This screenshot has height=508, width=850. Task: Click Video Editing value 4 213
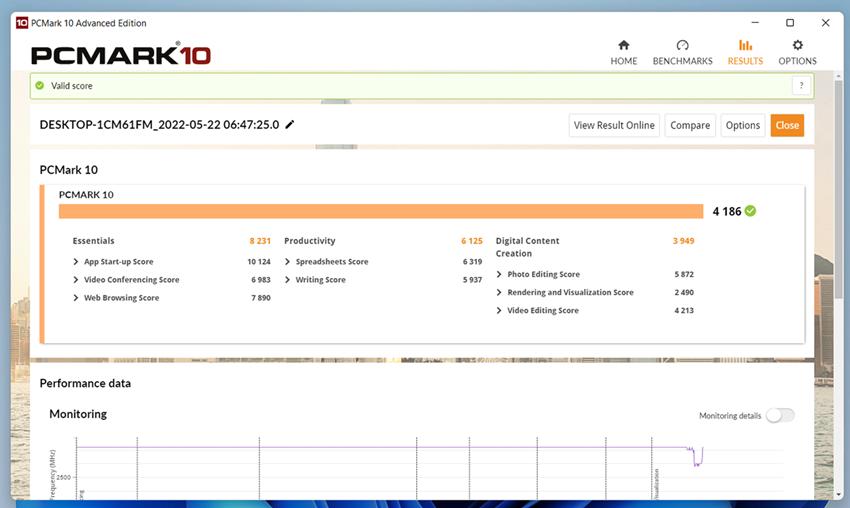tap(684, 311)
